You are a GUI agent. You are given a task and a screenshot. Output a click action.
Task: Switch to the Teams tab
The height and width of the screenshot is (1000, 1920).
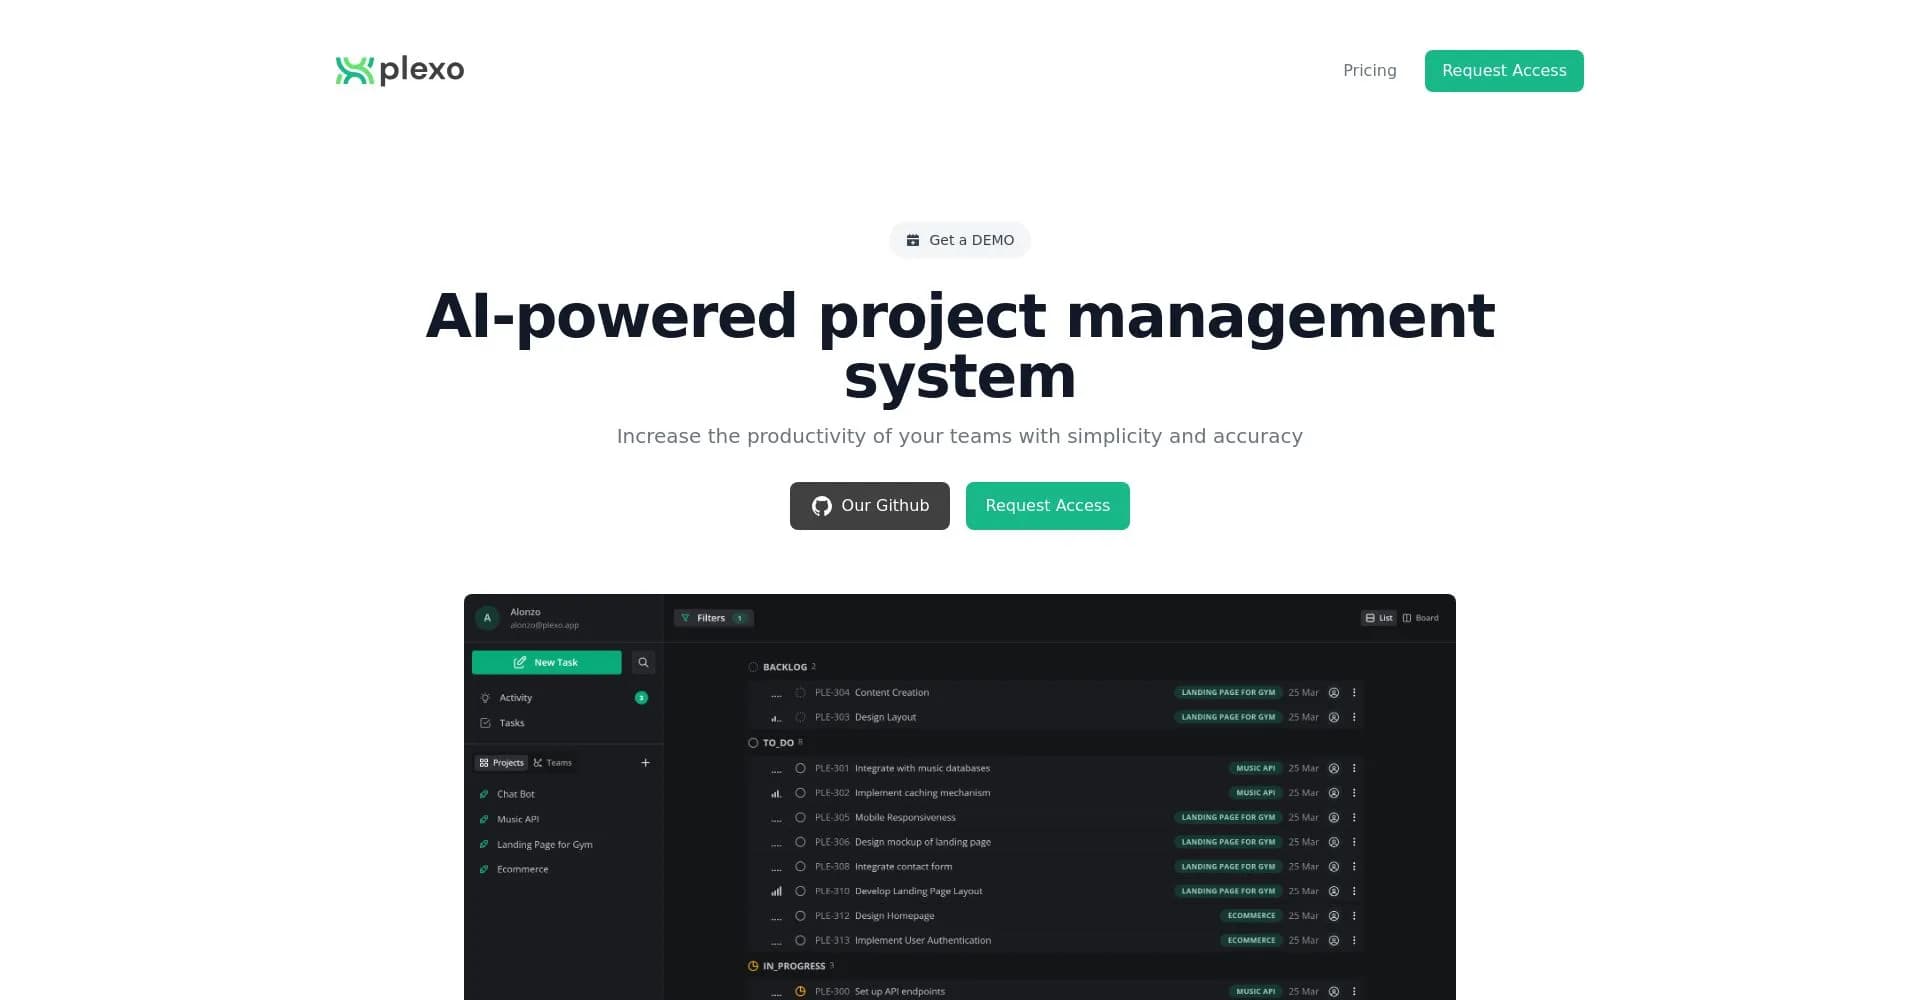click(553, 763)
